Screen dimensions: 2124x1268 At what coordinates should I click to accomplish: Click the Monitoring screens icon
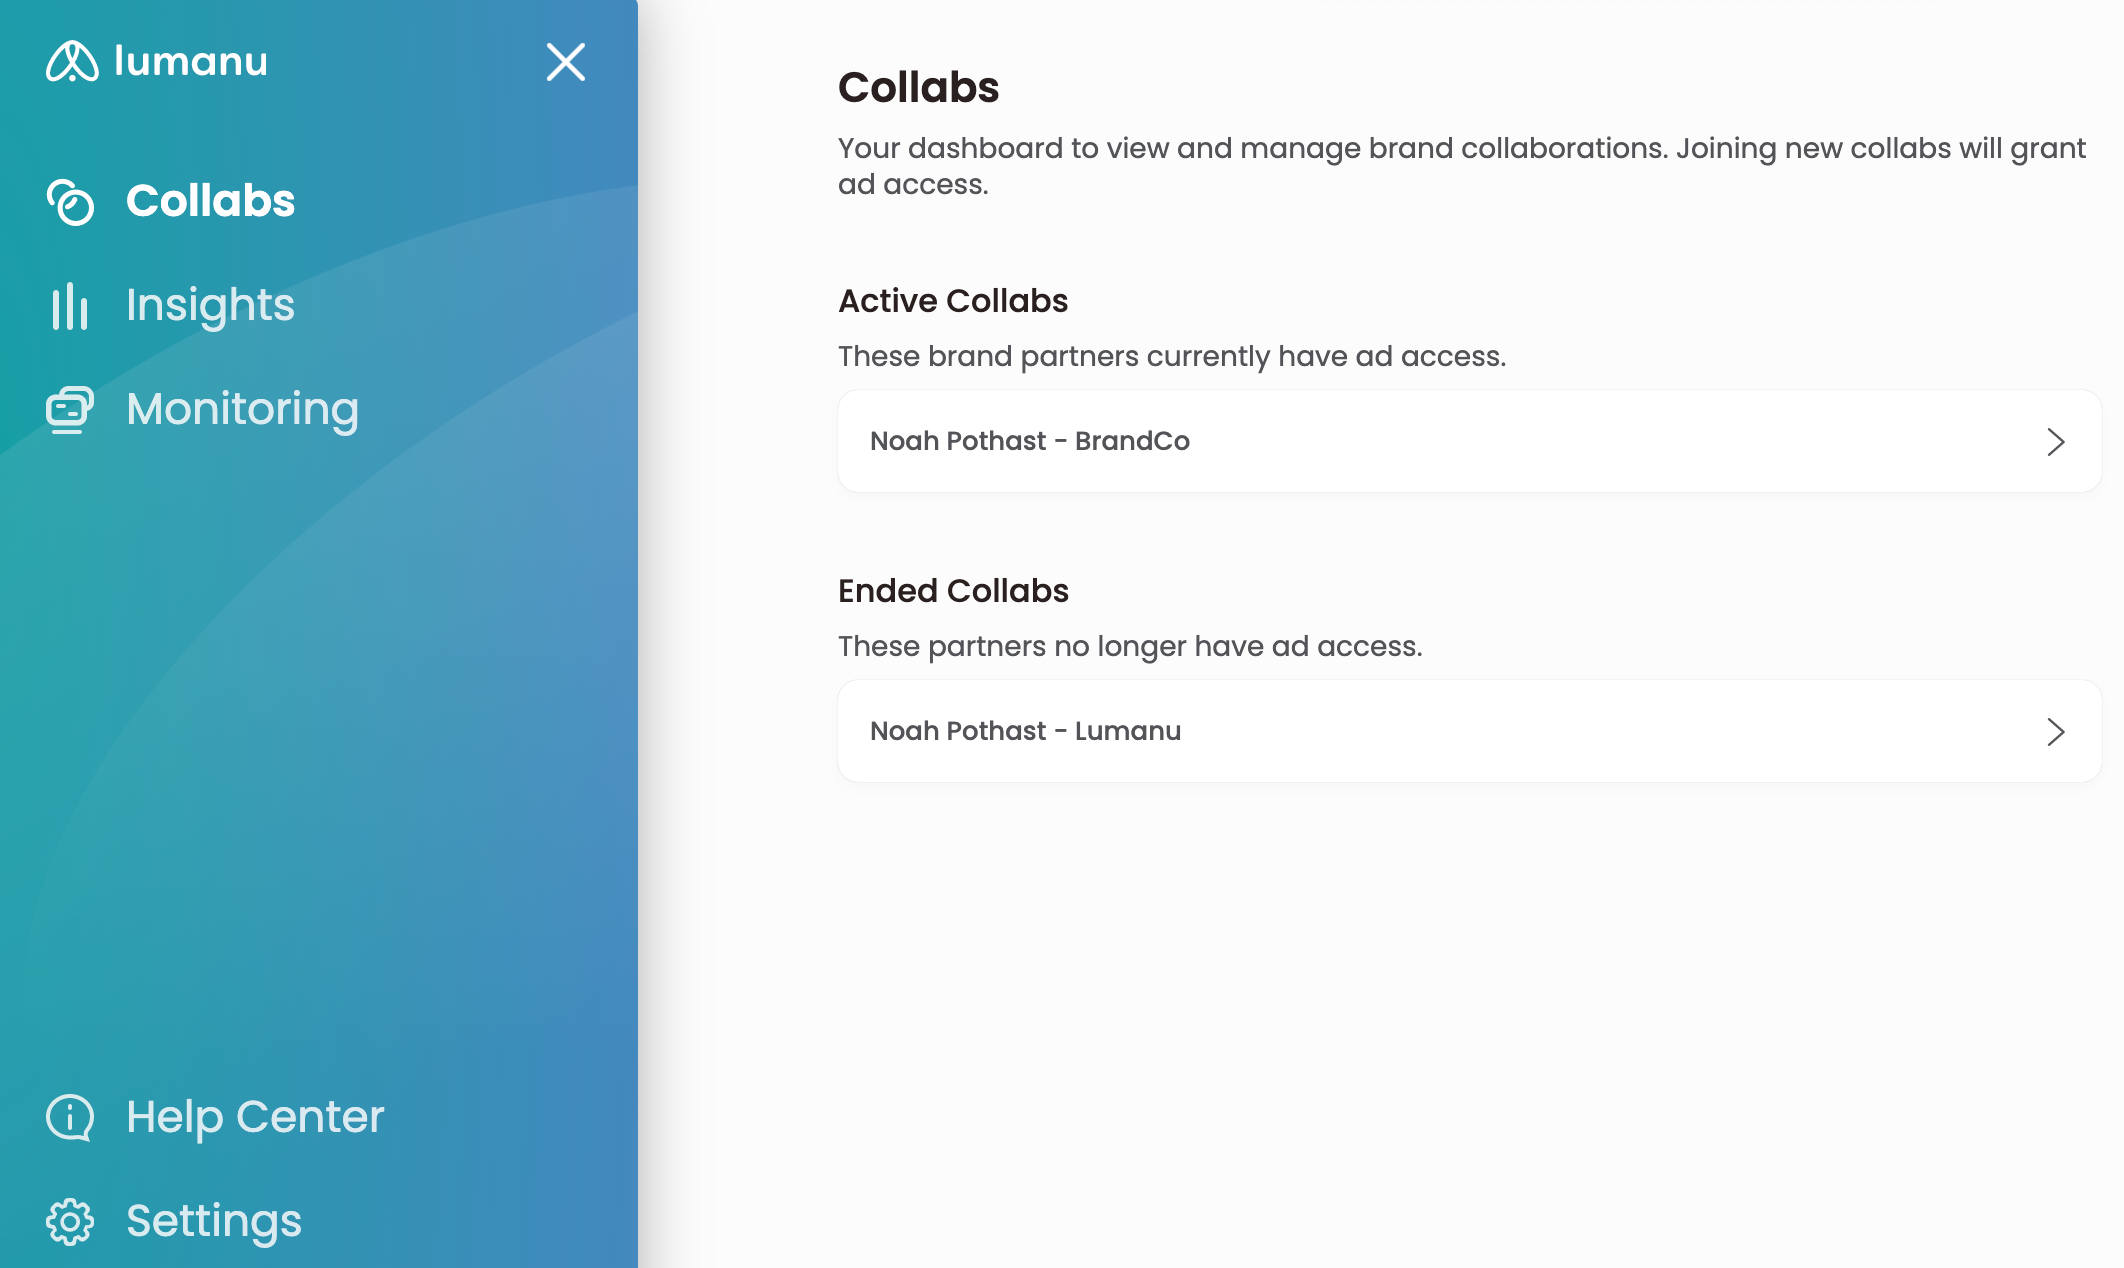pyautogui.click(x=70, y=409)
